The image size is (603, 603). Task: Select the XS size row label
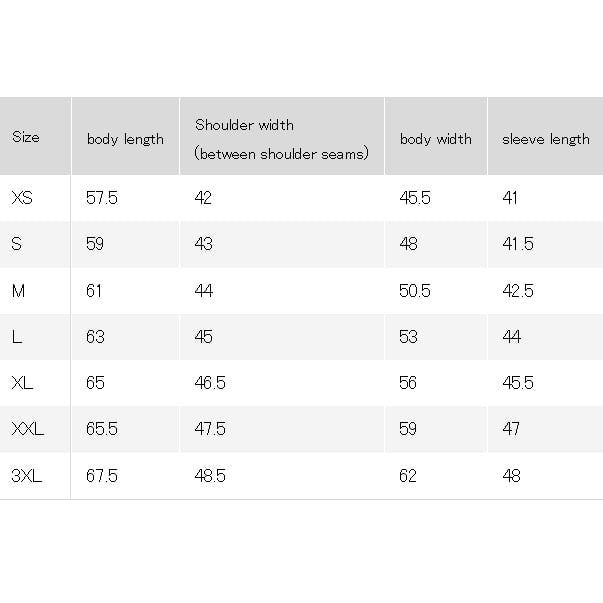[x=22, y=198]
